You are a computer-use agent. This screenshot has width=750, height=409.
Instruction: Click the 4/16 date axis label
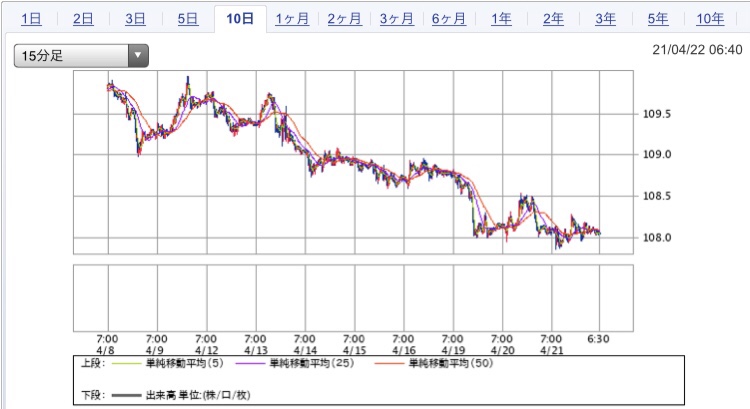(x=404, y=350)
